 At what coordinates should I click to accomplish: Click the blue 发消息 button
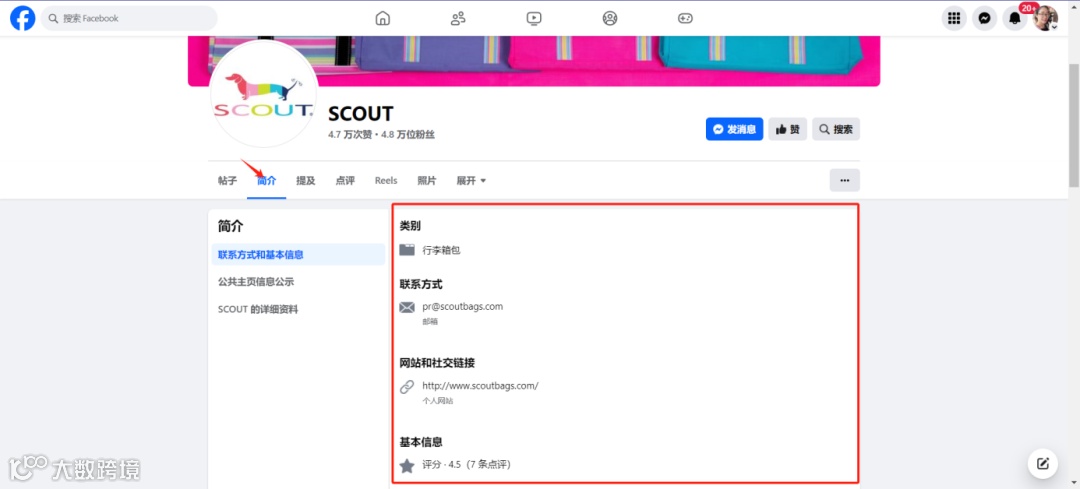(x=734, y=129)
